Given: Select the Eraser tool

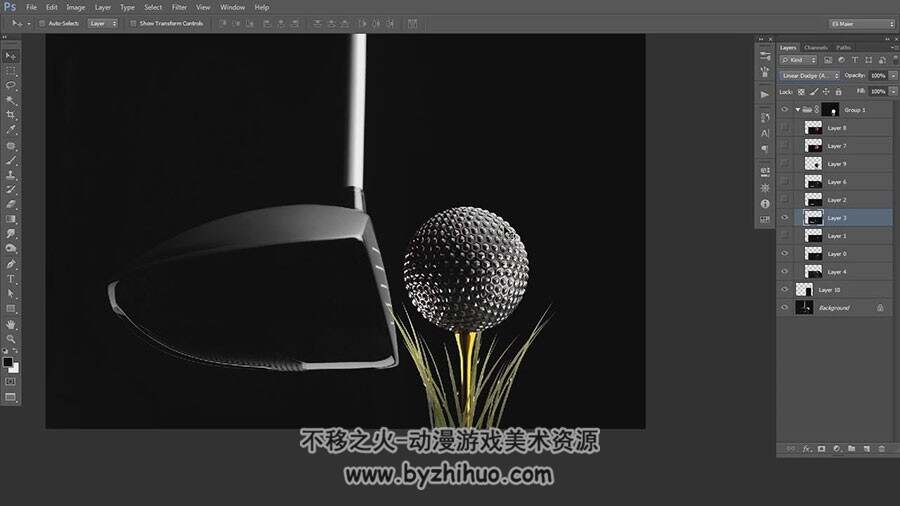Looking at the screenshot, I should [x=11, y=205].
